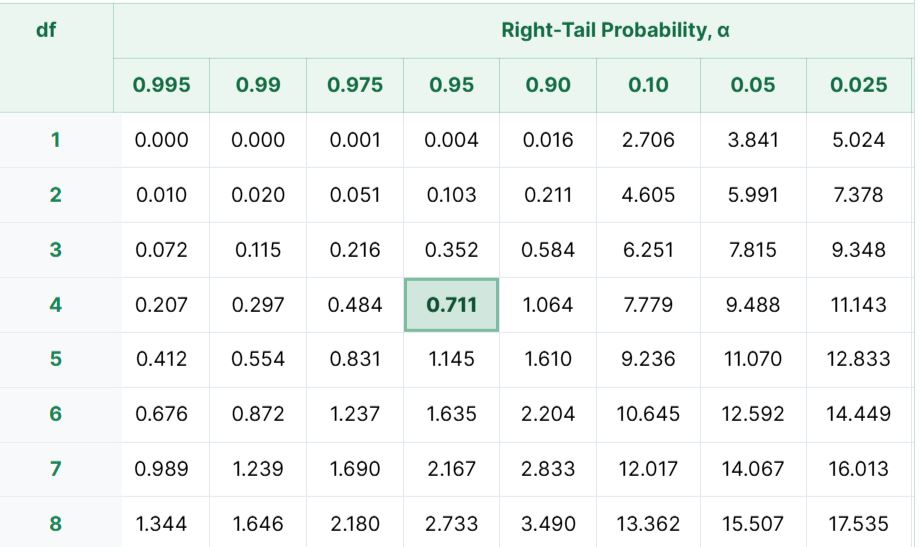Click the 0.10 column header
Screen dimensions: 922x547
[649, 85]
